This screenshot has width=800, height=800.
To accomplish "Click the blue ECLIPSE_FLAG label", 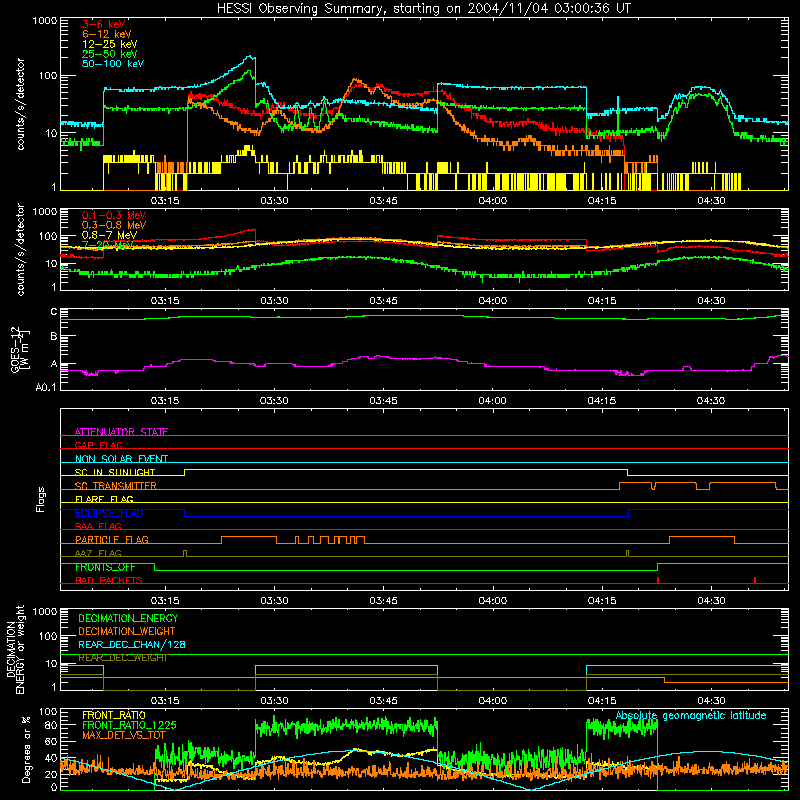I will tap(109, 513).
